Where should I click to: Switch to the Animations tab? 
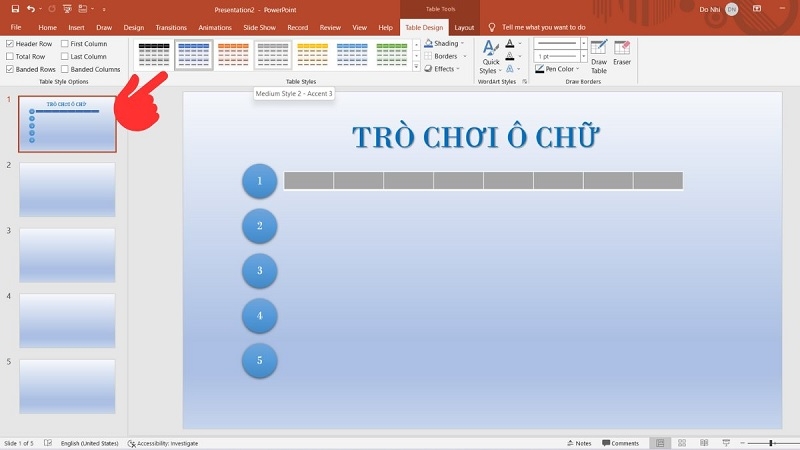click(x=215, y=27)
